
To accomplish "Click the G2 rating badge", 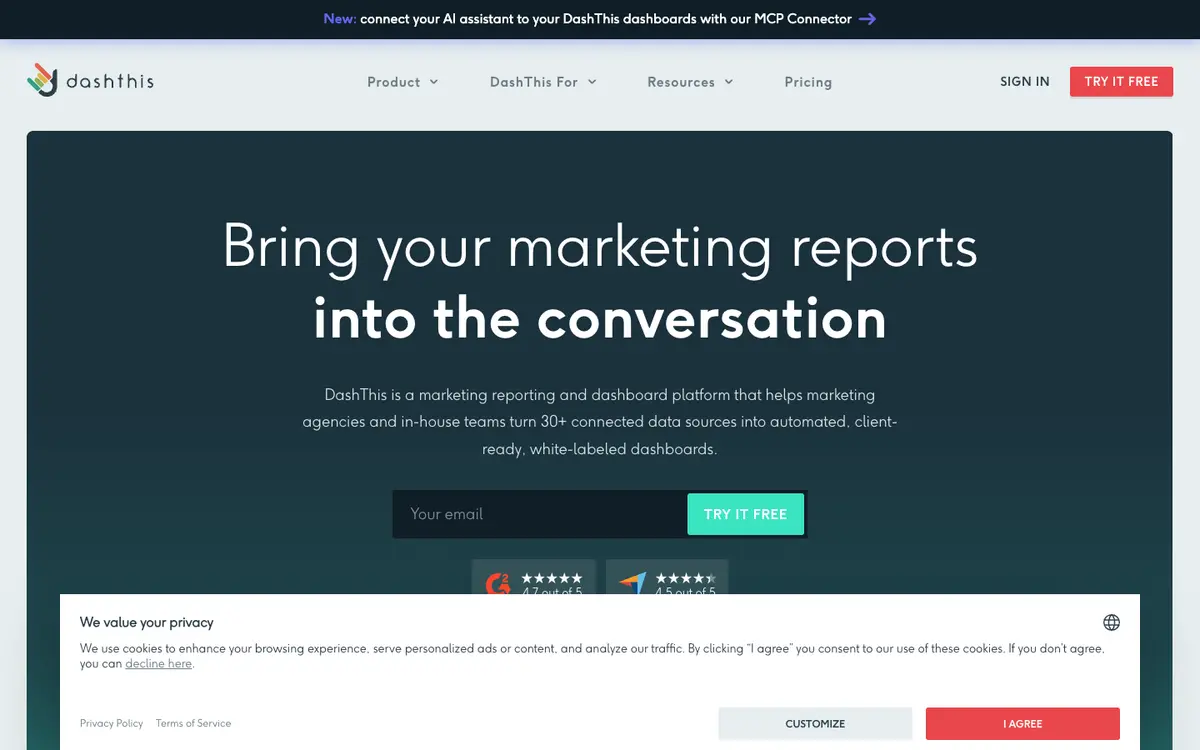I will (534, 579).
